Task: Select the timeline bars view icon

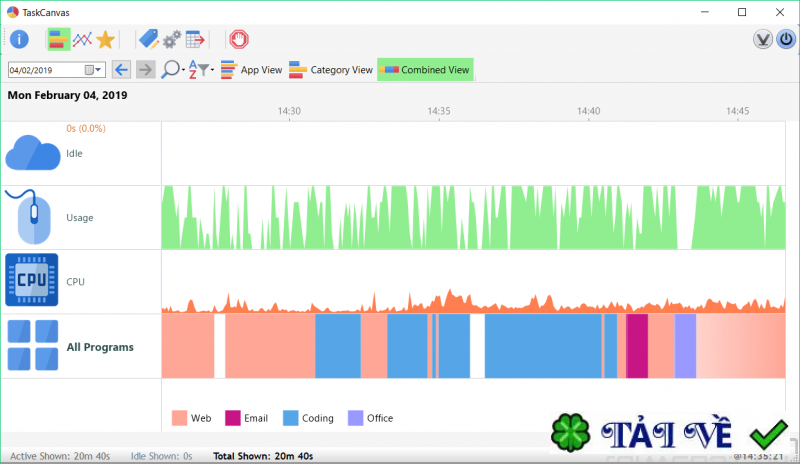Action: (x=59, y=39)
